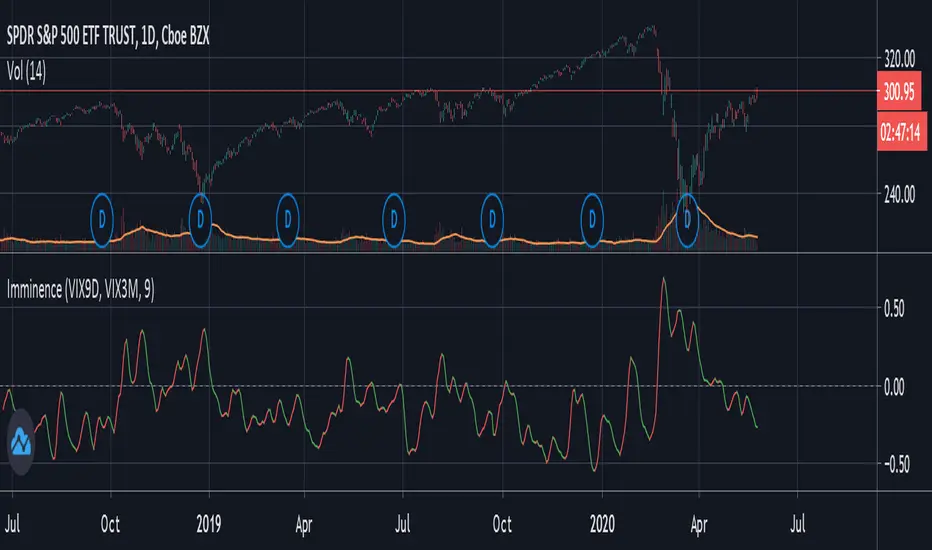Viewport: 932px width, 550px height.
Task: Click the dividend marker before April 2019
Action: click(288, 220)
